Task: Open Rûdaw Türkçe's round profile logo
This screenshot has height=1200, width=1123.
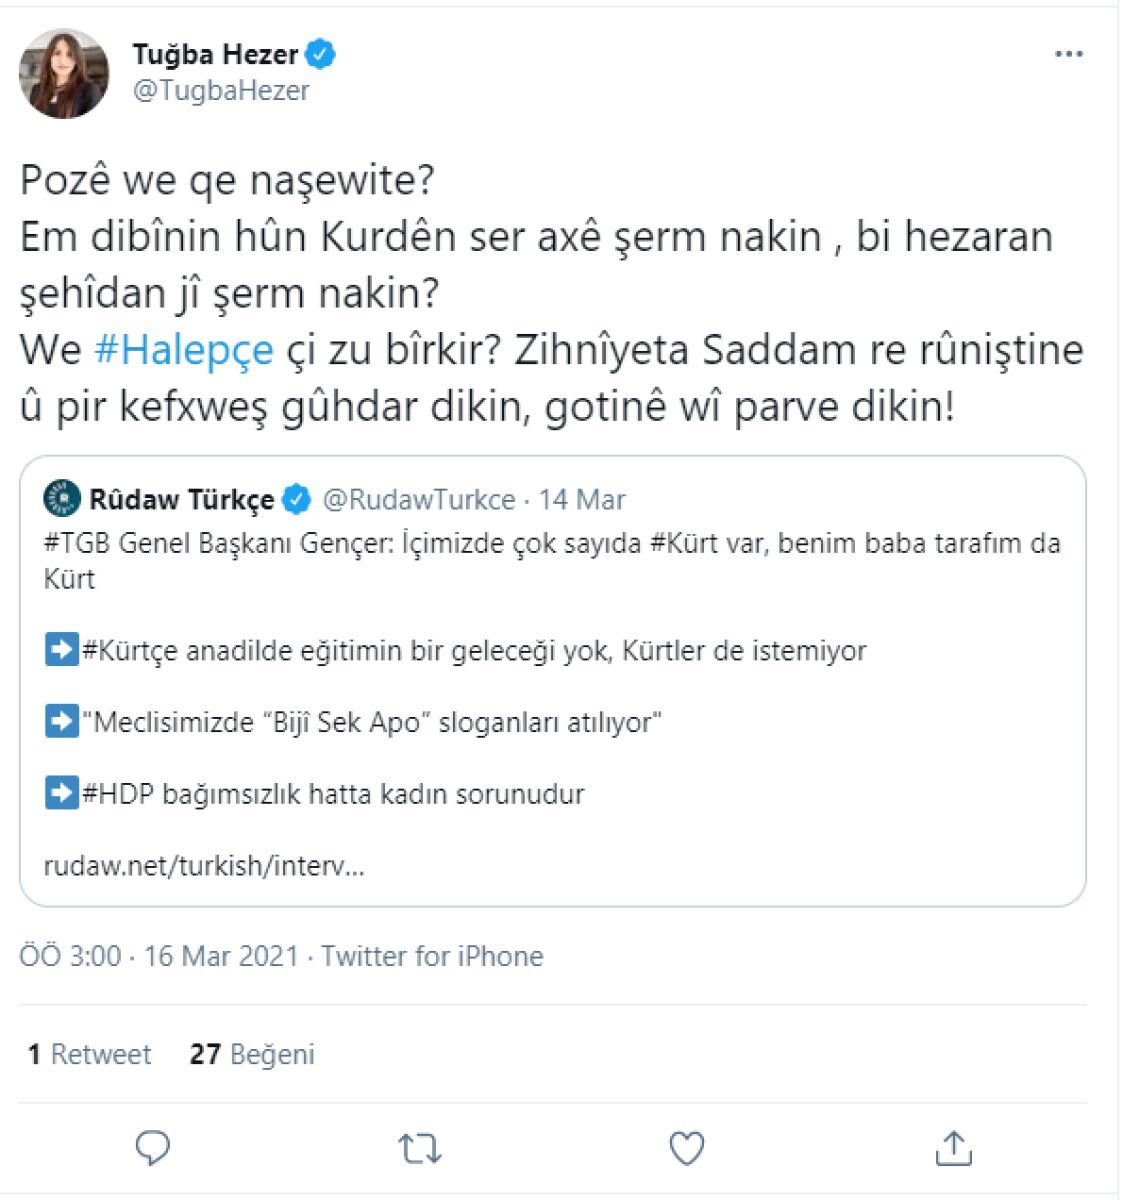Action: click(62, 498)
